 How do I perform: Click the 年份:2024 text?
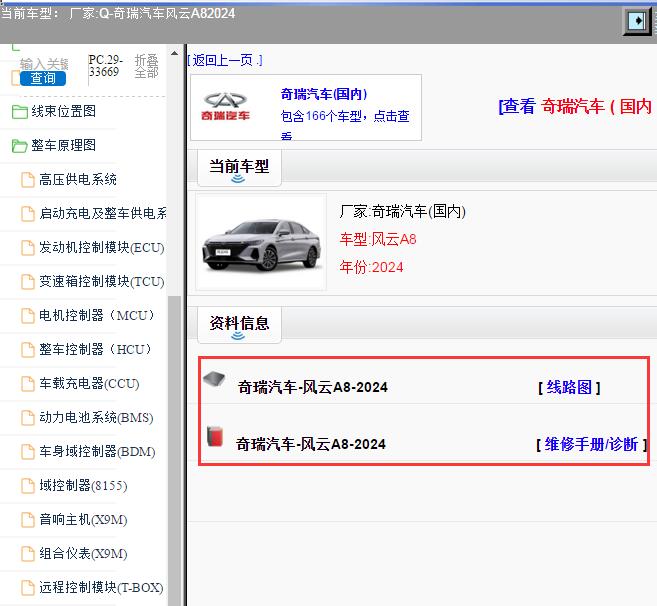(371, 267)
